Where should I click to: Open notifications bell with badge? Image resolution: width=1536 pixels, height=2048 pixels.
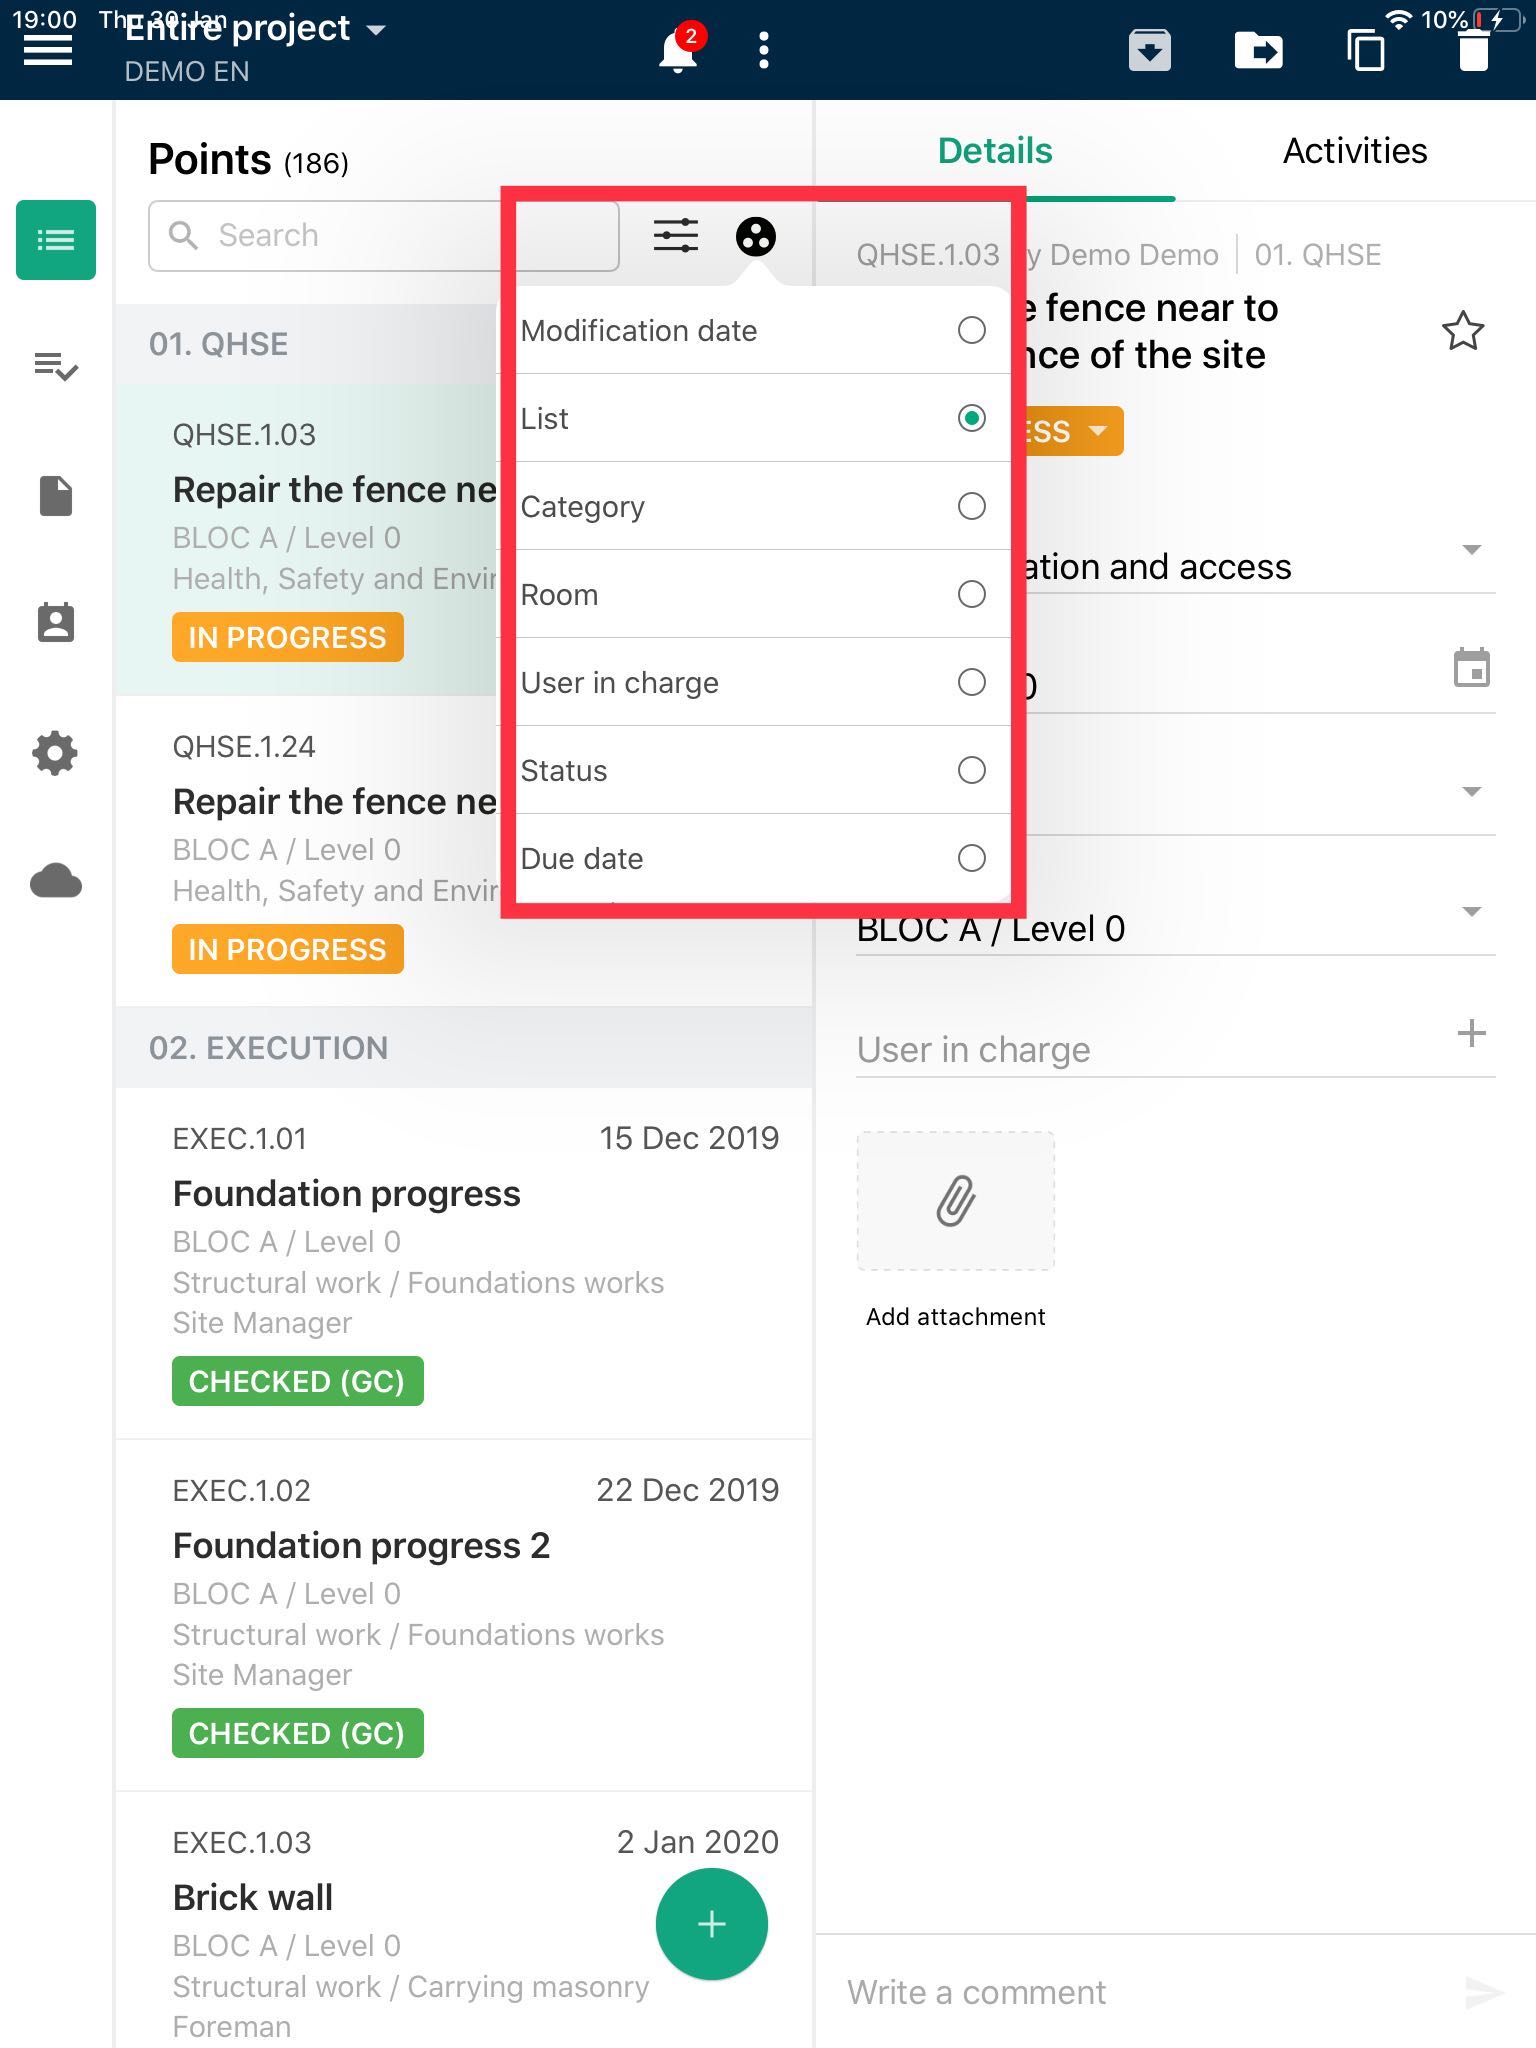pos(680,48)
